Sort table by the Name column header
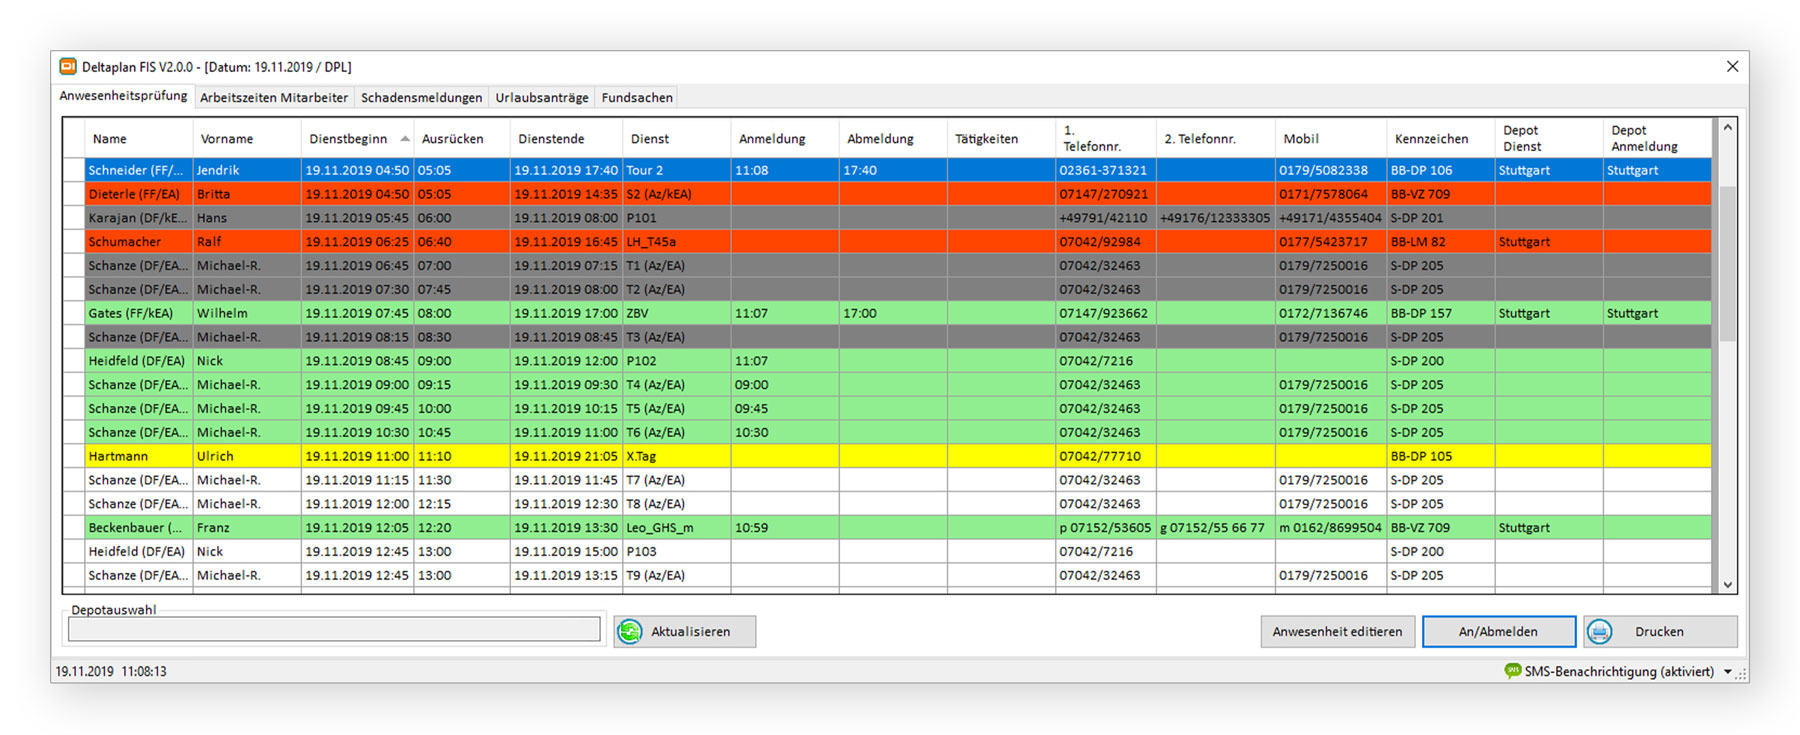1800x735 pixels. coord(110,139)
